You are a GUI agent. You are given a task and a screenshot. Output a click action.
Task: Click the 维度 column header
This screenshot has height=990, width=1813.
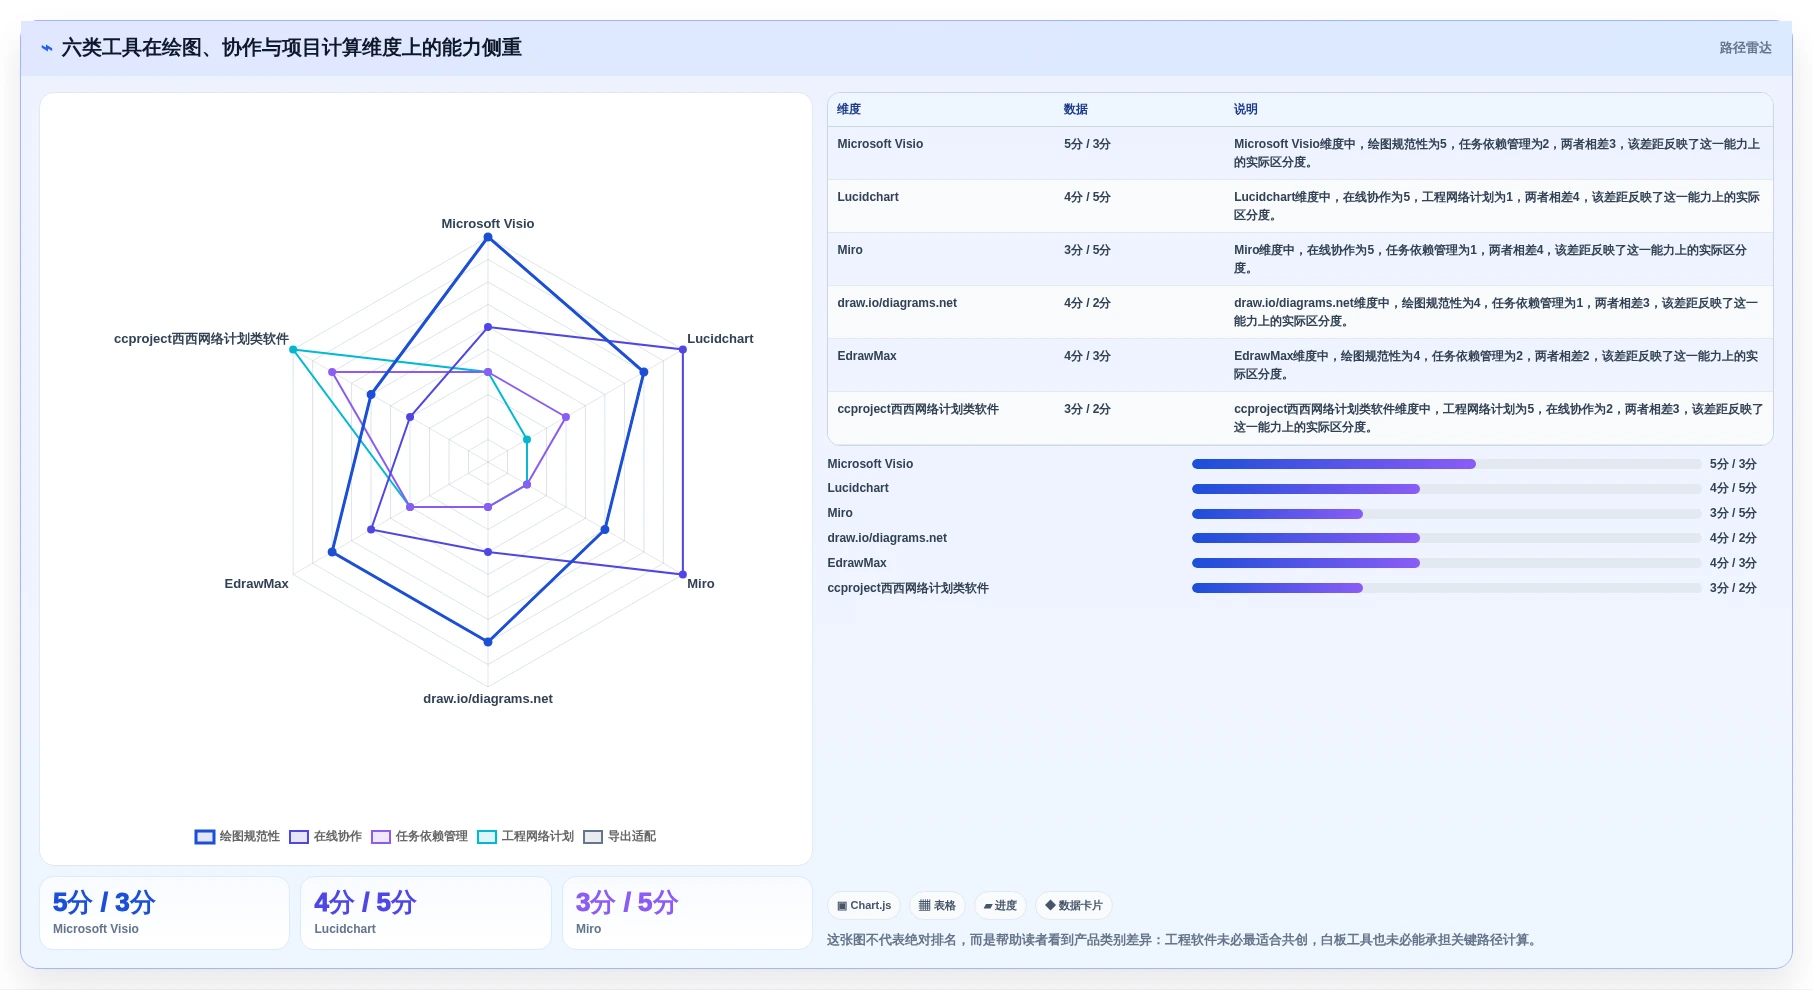(x=849, y=110)
